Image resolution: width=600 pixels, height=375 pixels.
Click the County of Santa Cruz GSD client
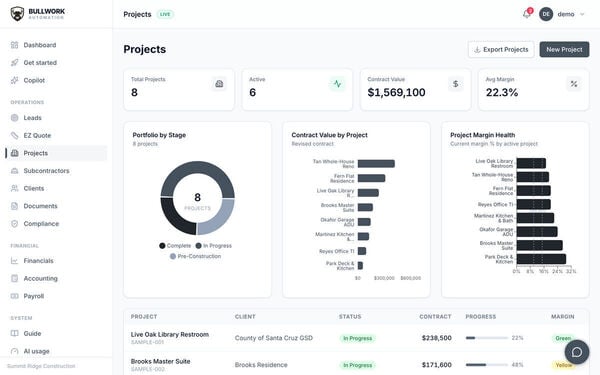tap(274, 338)
